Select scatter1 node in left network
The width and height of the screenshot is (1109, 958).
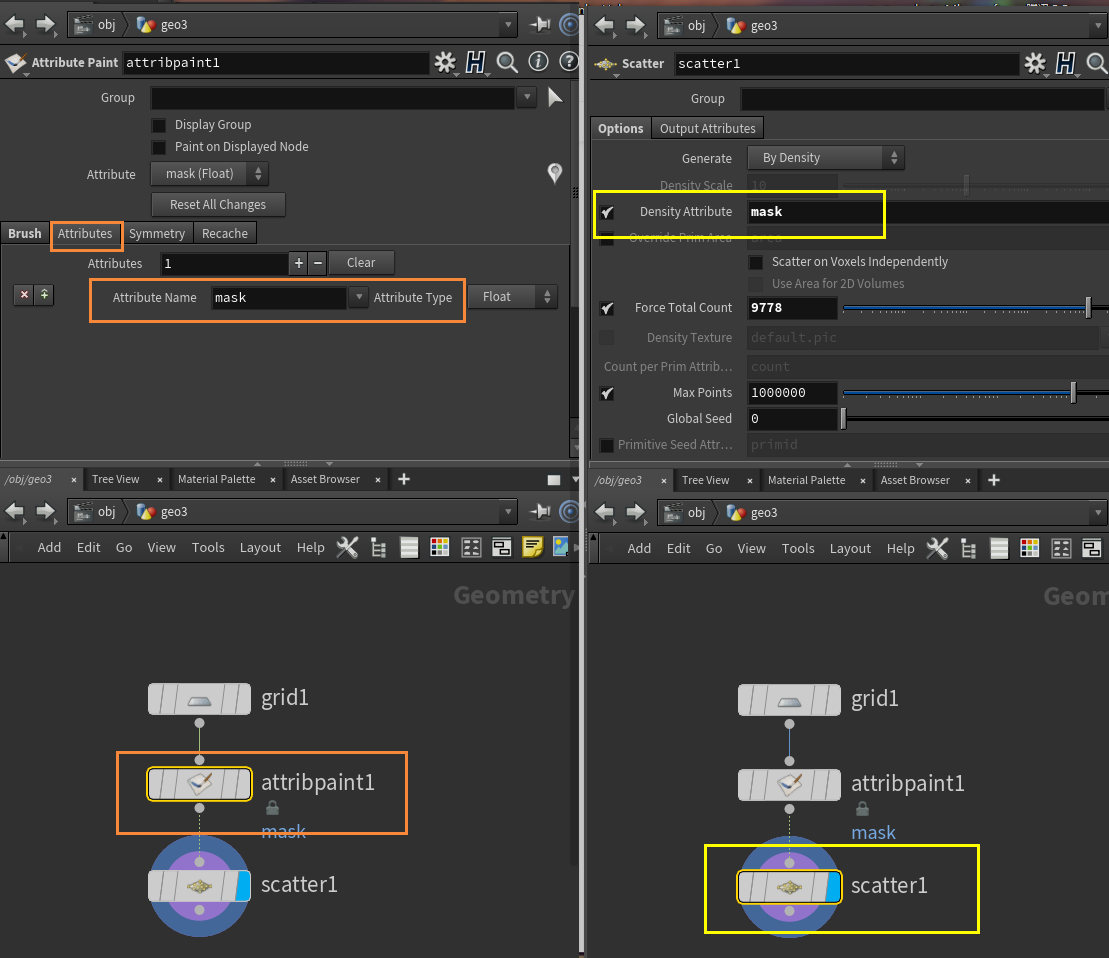pyautogui.click(x=199, y=886)
